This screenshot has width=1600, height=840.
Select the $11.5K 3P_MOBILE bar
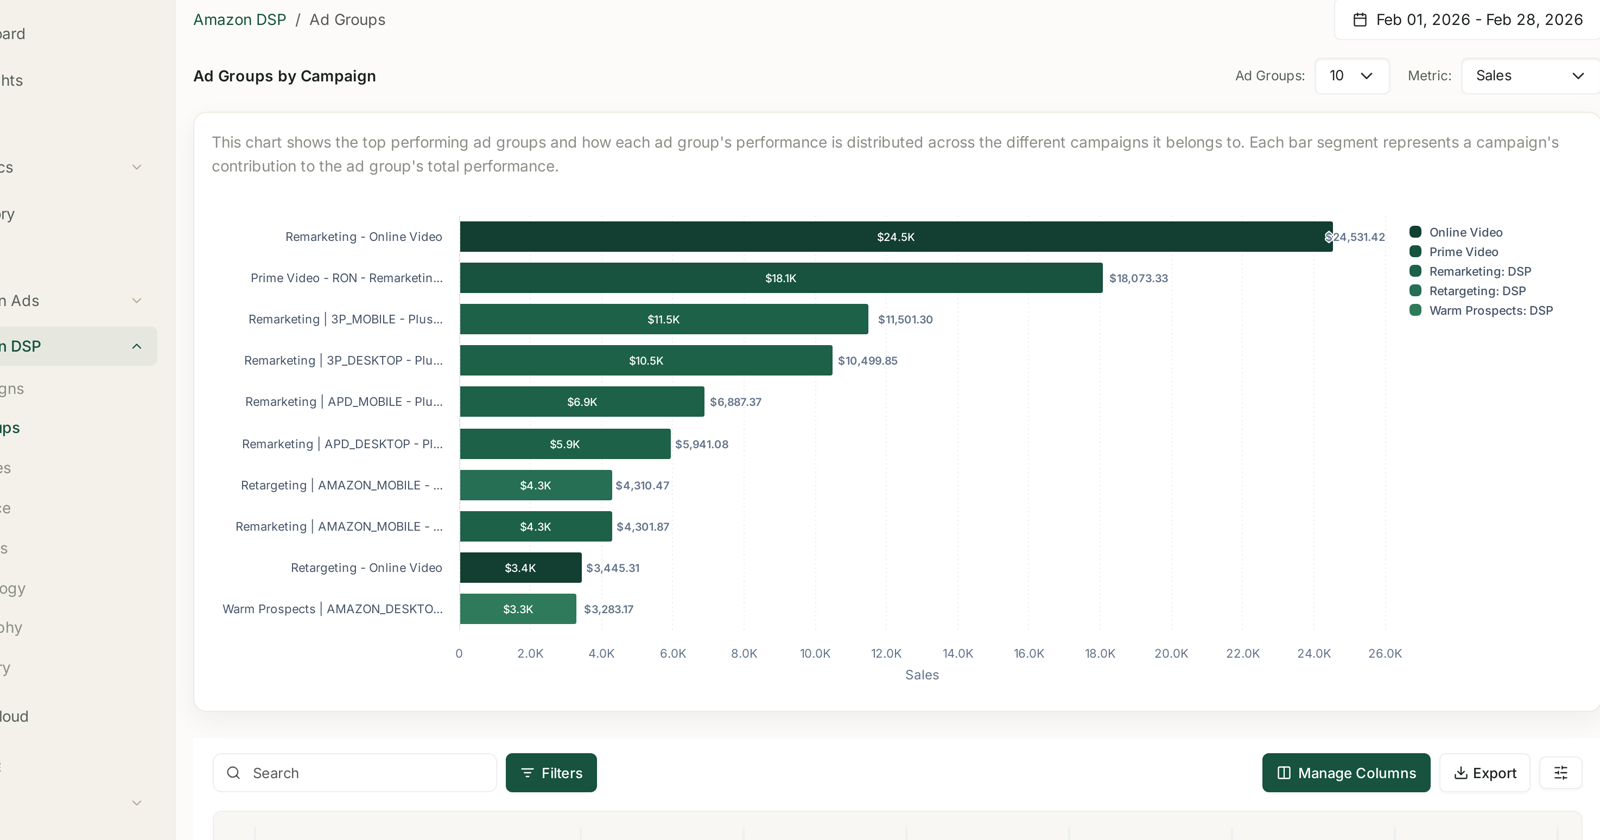(664, 319)
